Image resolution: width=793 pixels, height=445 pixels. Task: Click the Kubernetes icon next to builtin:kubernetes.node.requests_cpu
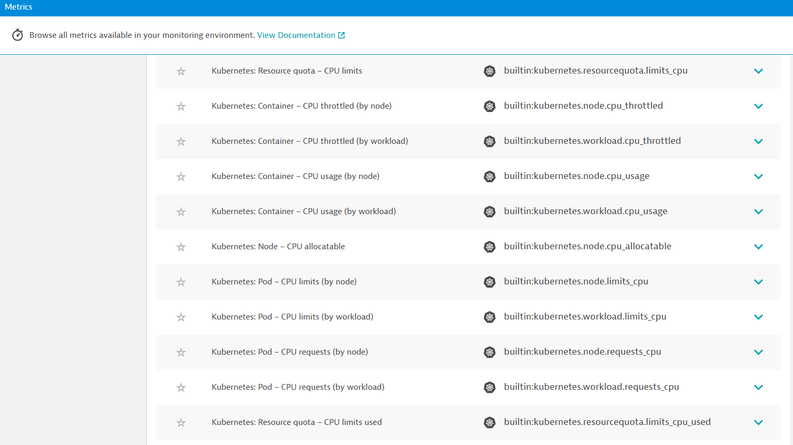[489, 352]
